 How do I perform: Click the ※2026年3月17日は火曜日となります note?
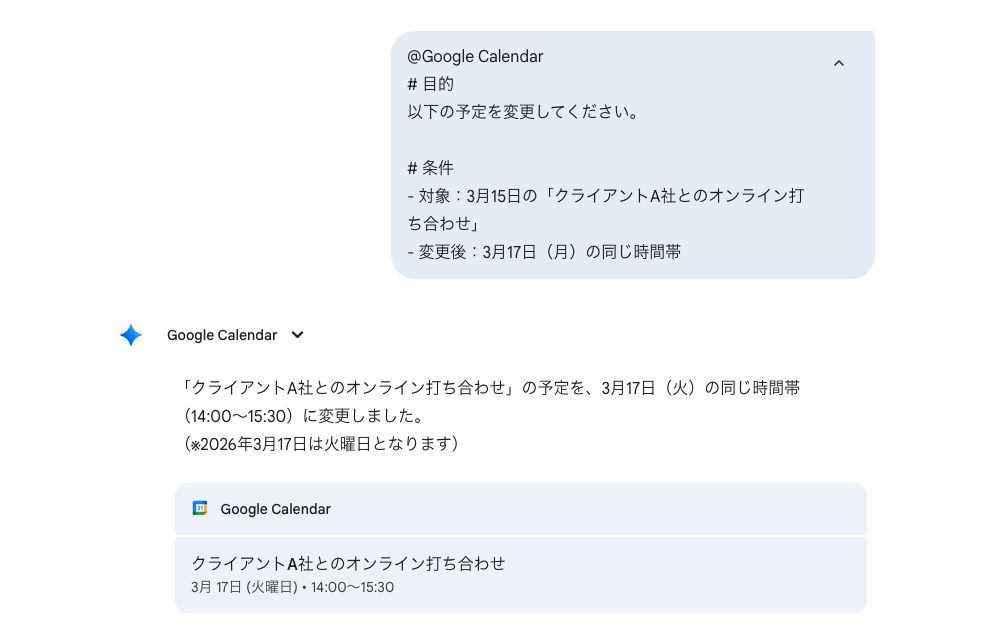click(x=322, y=443)
